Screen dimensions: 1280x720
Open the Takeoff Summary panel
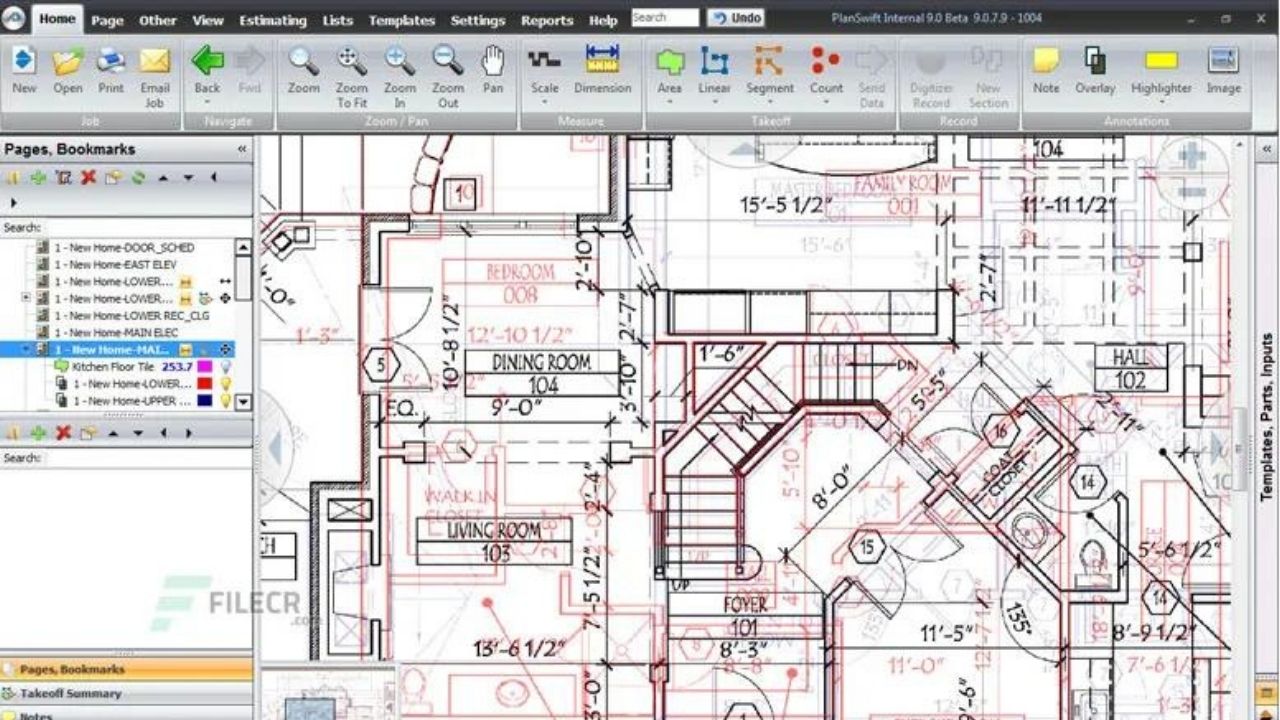70,693
